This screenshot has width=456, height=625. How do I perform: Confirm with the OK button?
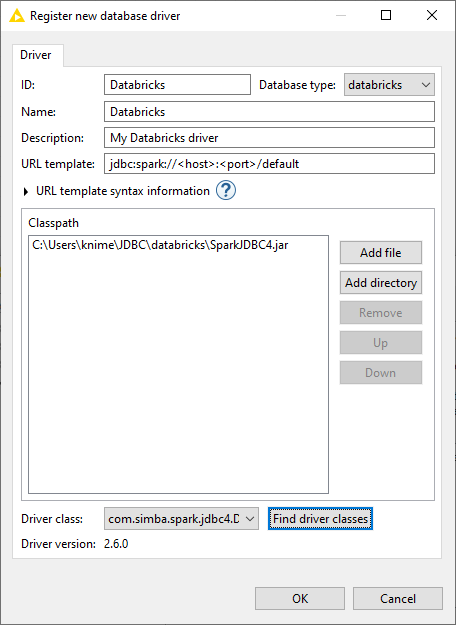[300, 598]
